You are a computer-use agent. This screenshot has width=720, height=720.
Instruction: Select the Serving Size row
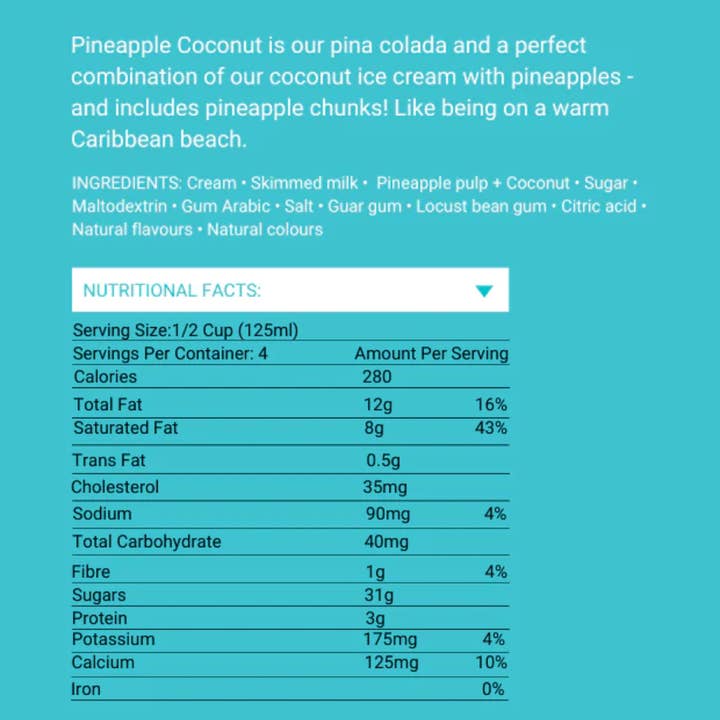click(186, 331)
